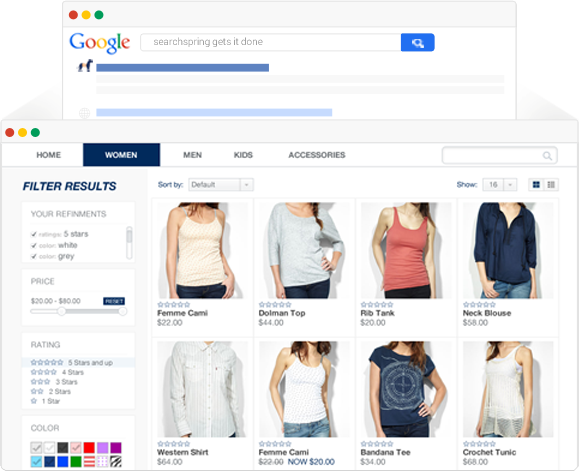Image resolution: width=579 pixels, height=471 pixels.
Task: Toggle the checked pink color swatch
Action: 76,448
